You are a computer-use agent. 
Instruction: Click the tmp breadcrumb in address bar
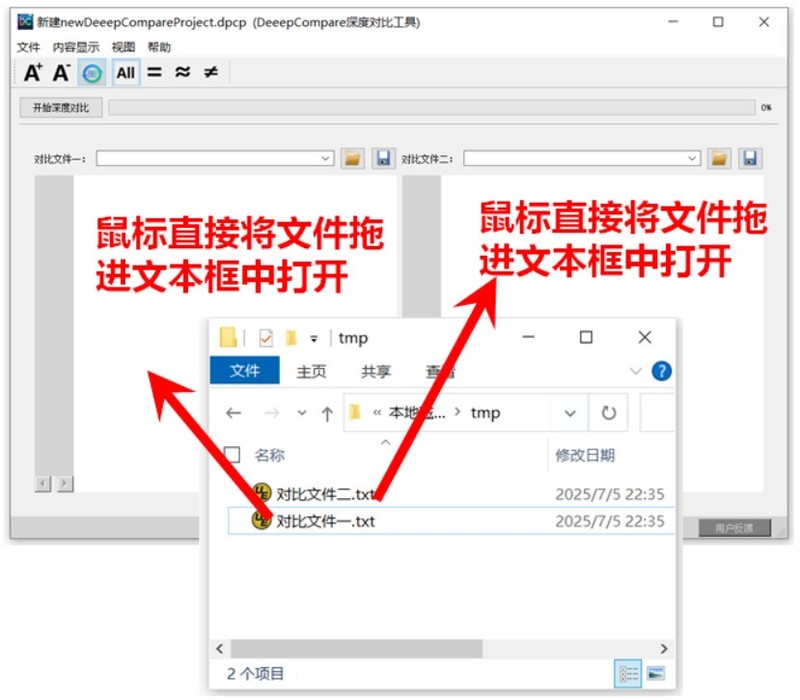click(x=485, y=413)
